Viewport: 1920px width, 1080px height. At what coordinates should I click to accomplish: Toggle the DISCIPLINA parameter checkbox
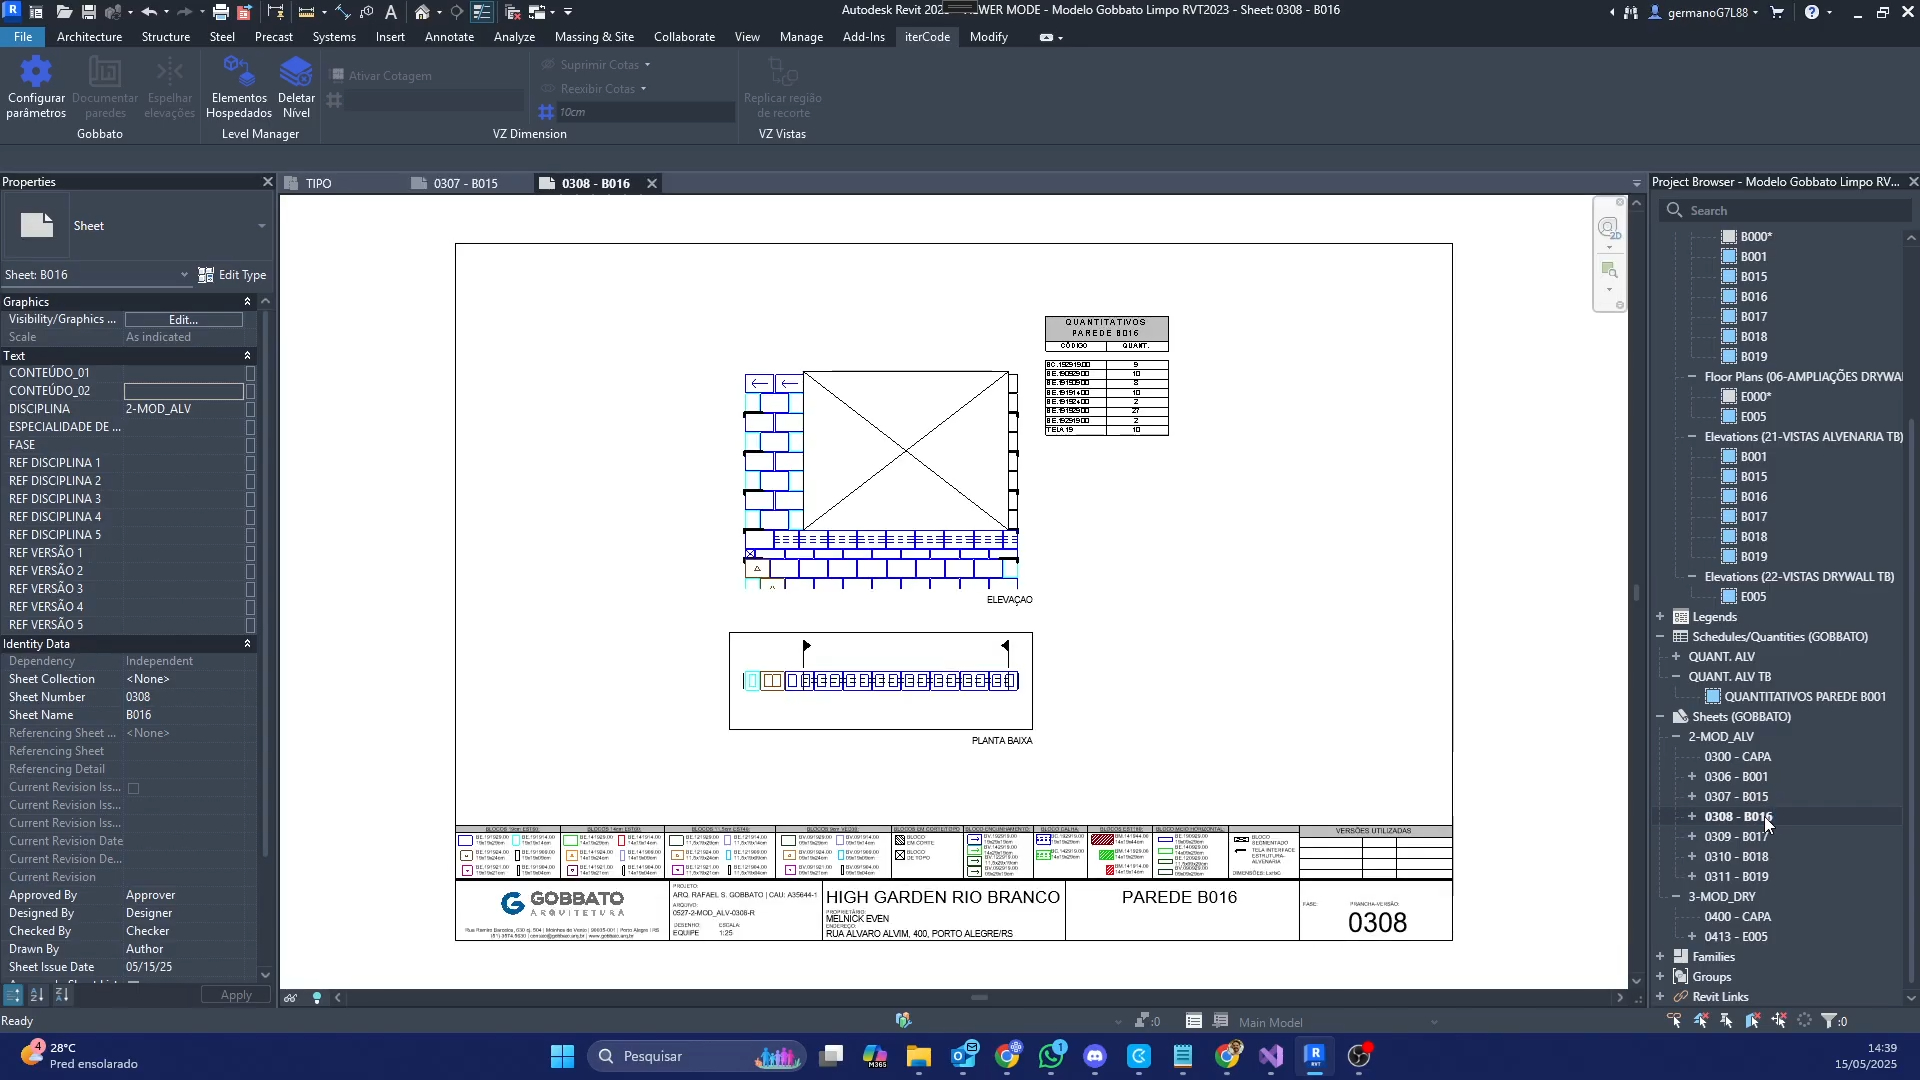point(250,409)
